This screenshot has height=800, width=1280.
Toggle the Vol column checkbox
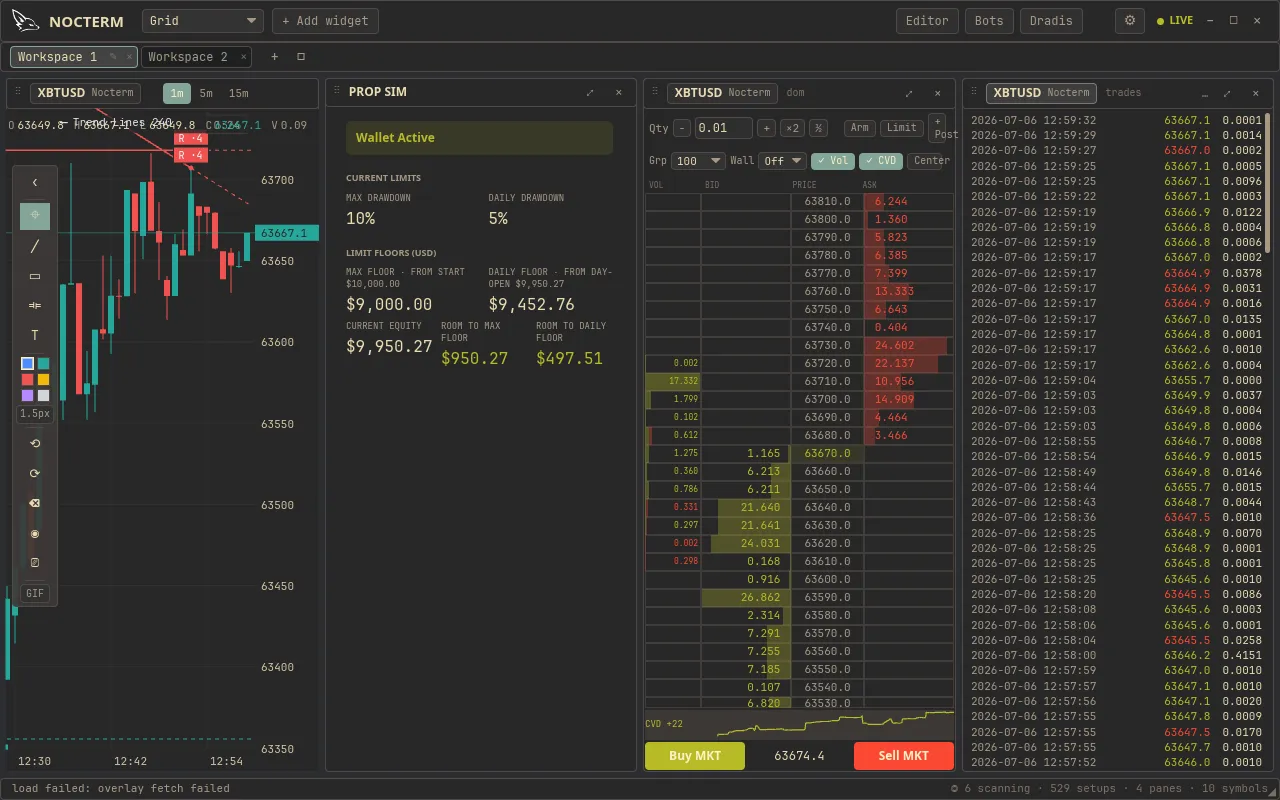pos(833,160)
